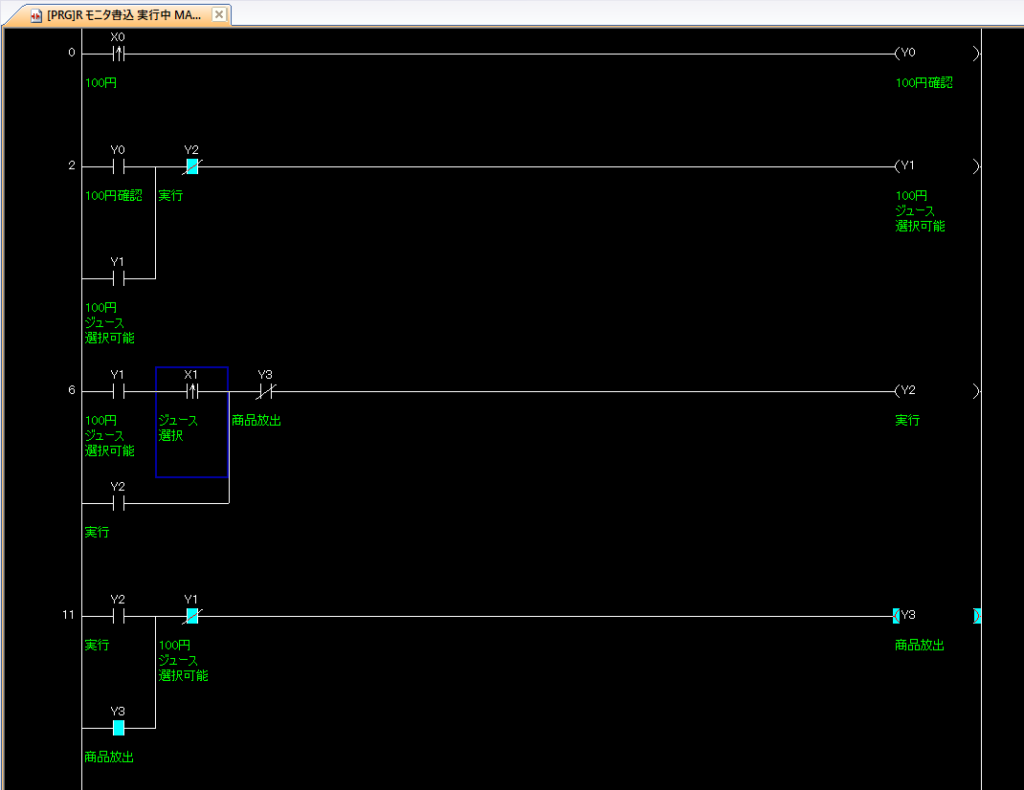Select the Y2 normally-open contact on step 11
This screenshot has height=790, width=1024.
point(118,616)
